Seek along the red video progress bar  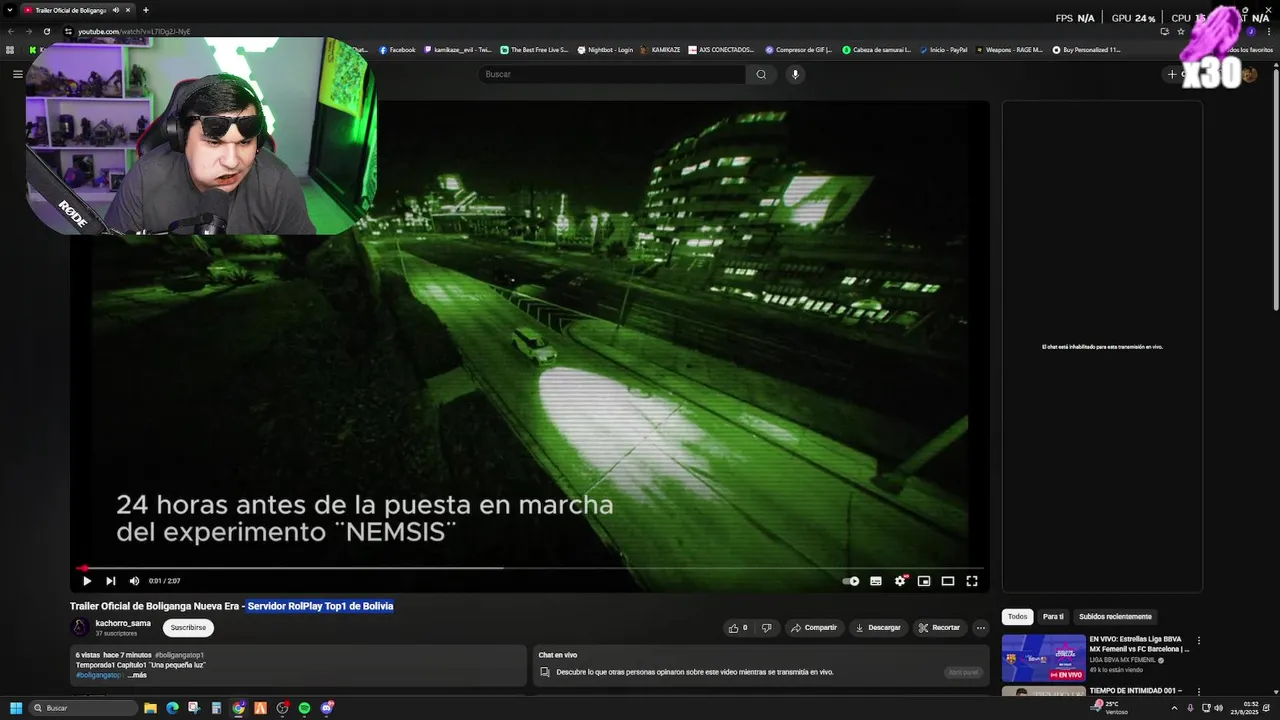pos(530,568)
